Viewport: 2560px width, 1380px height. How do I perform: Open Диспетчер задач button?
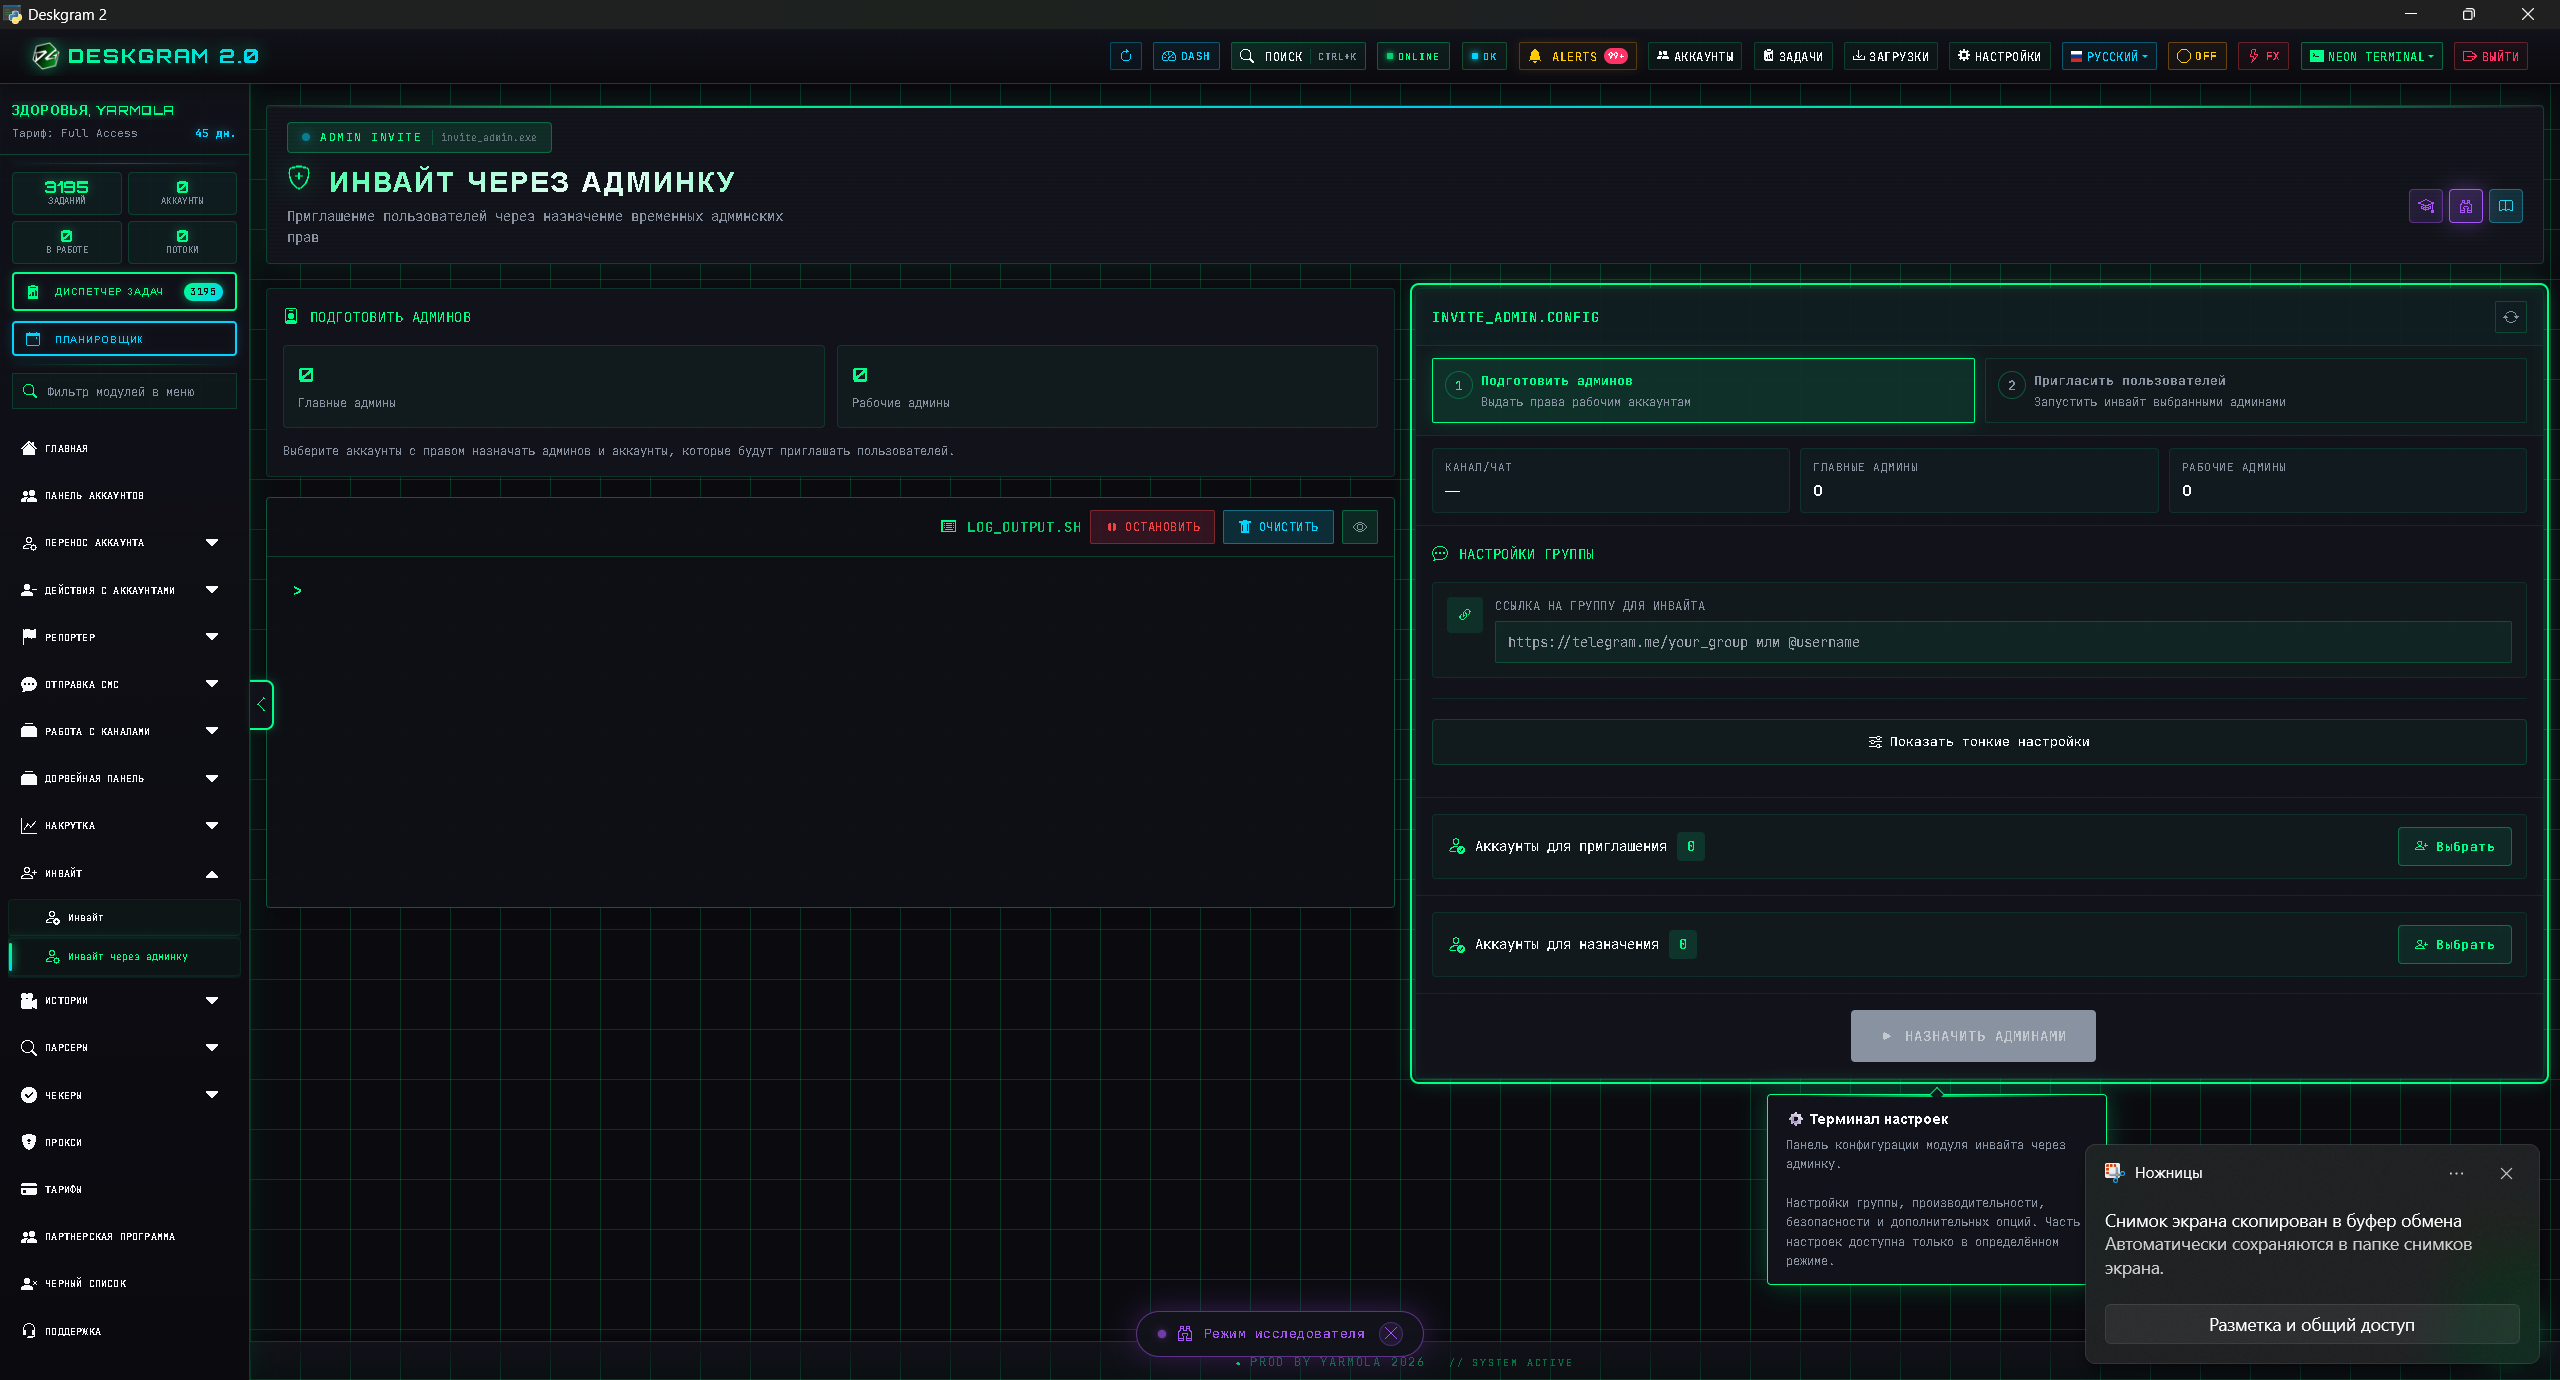124,291
